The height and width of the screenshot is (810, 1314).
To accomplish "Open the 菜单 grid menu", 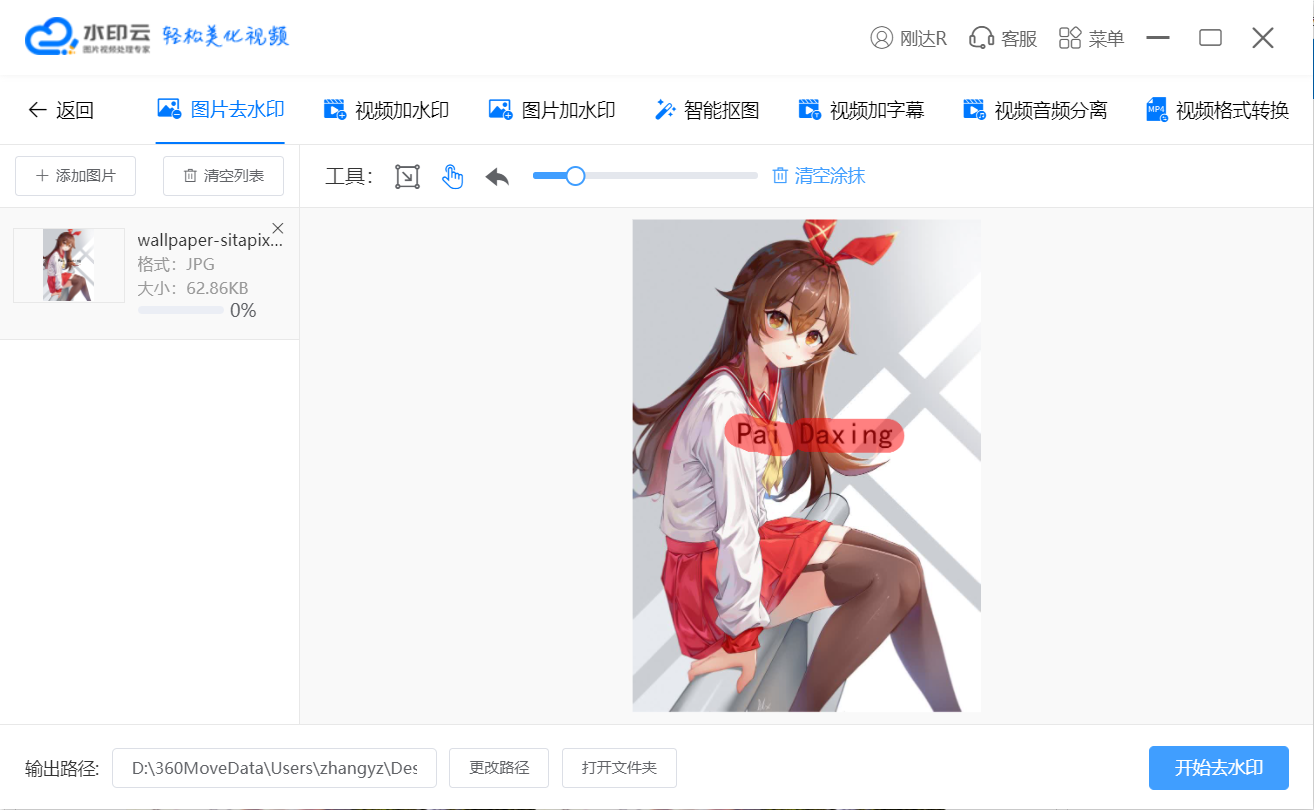I will 1070,38.
